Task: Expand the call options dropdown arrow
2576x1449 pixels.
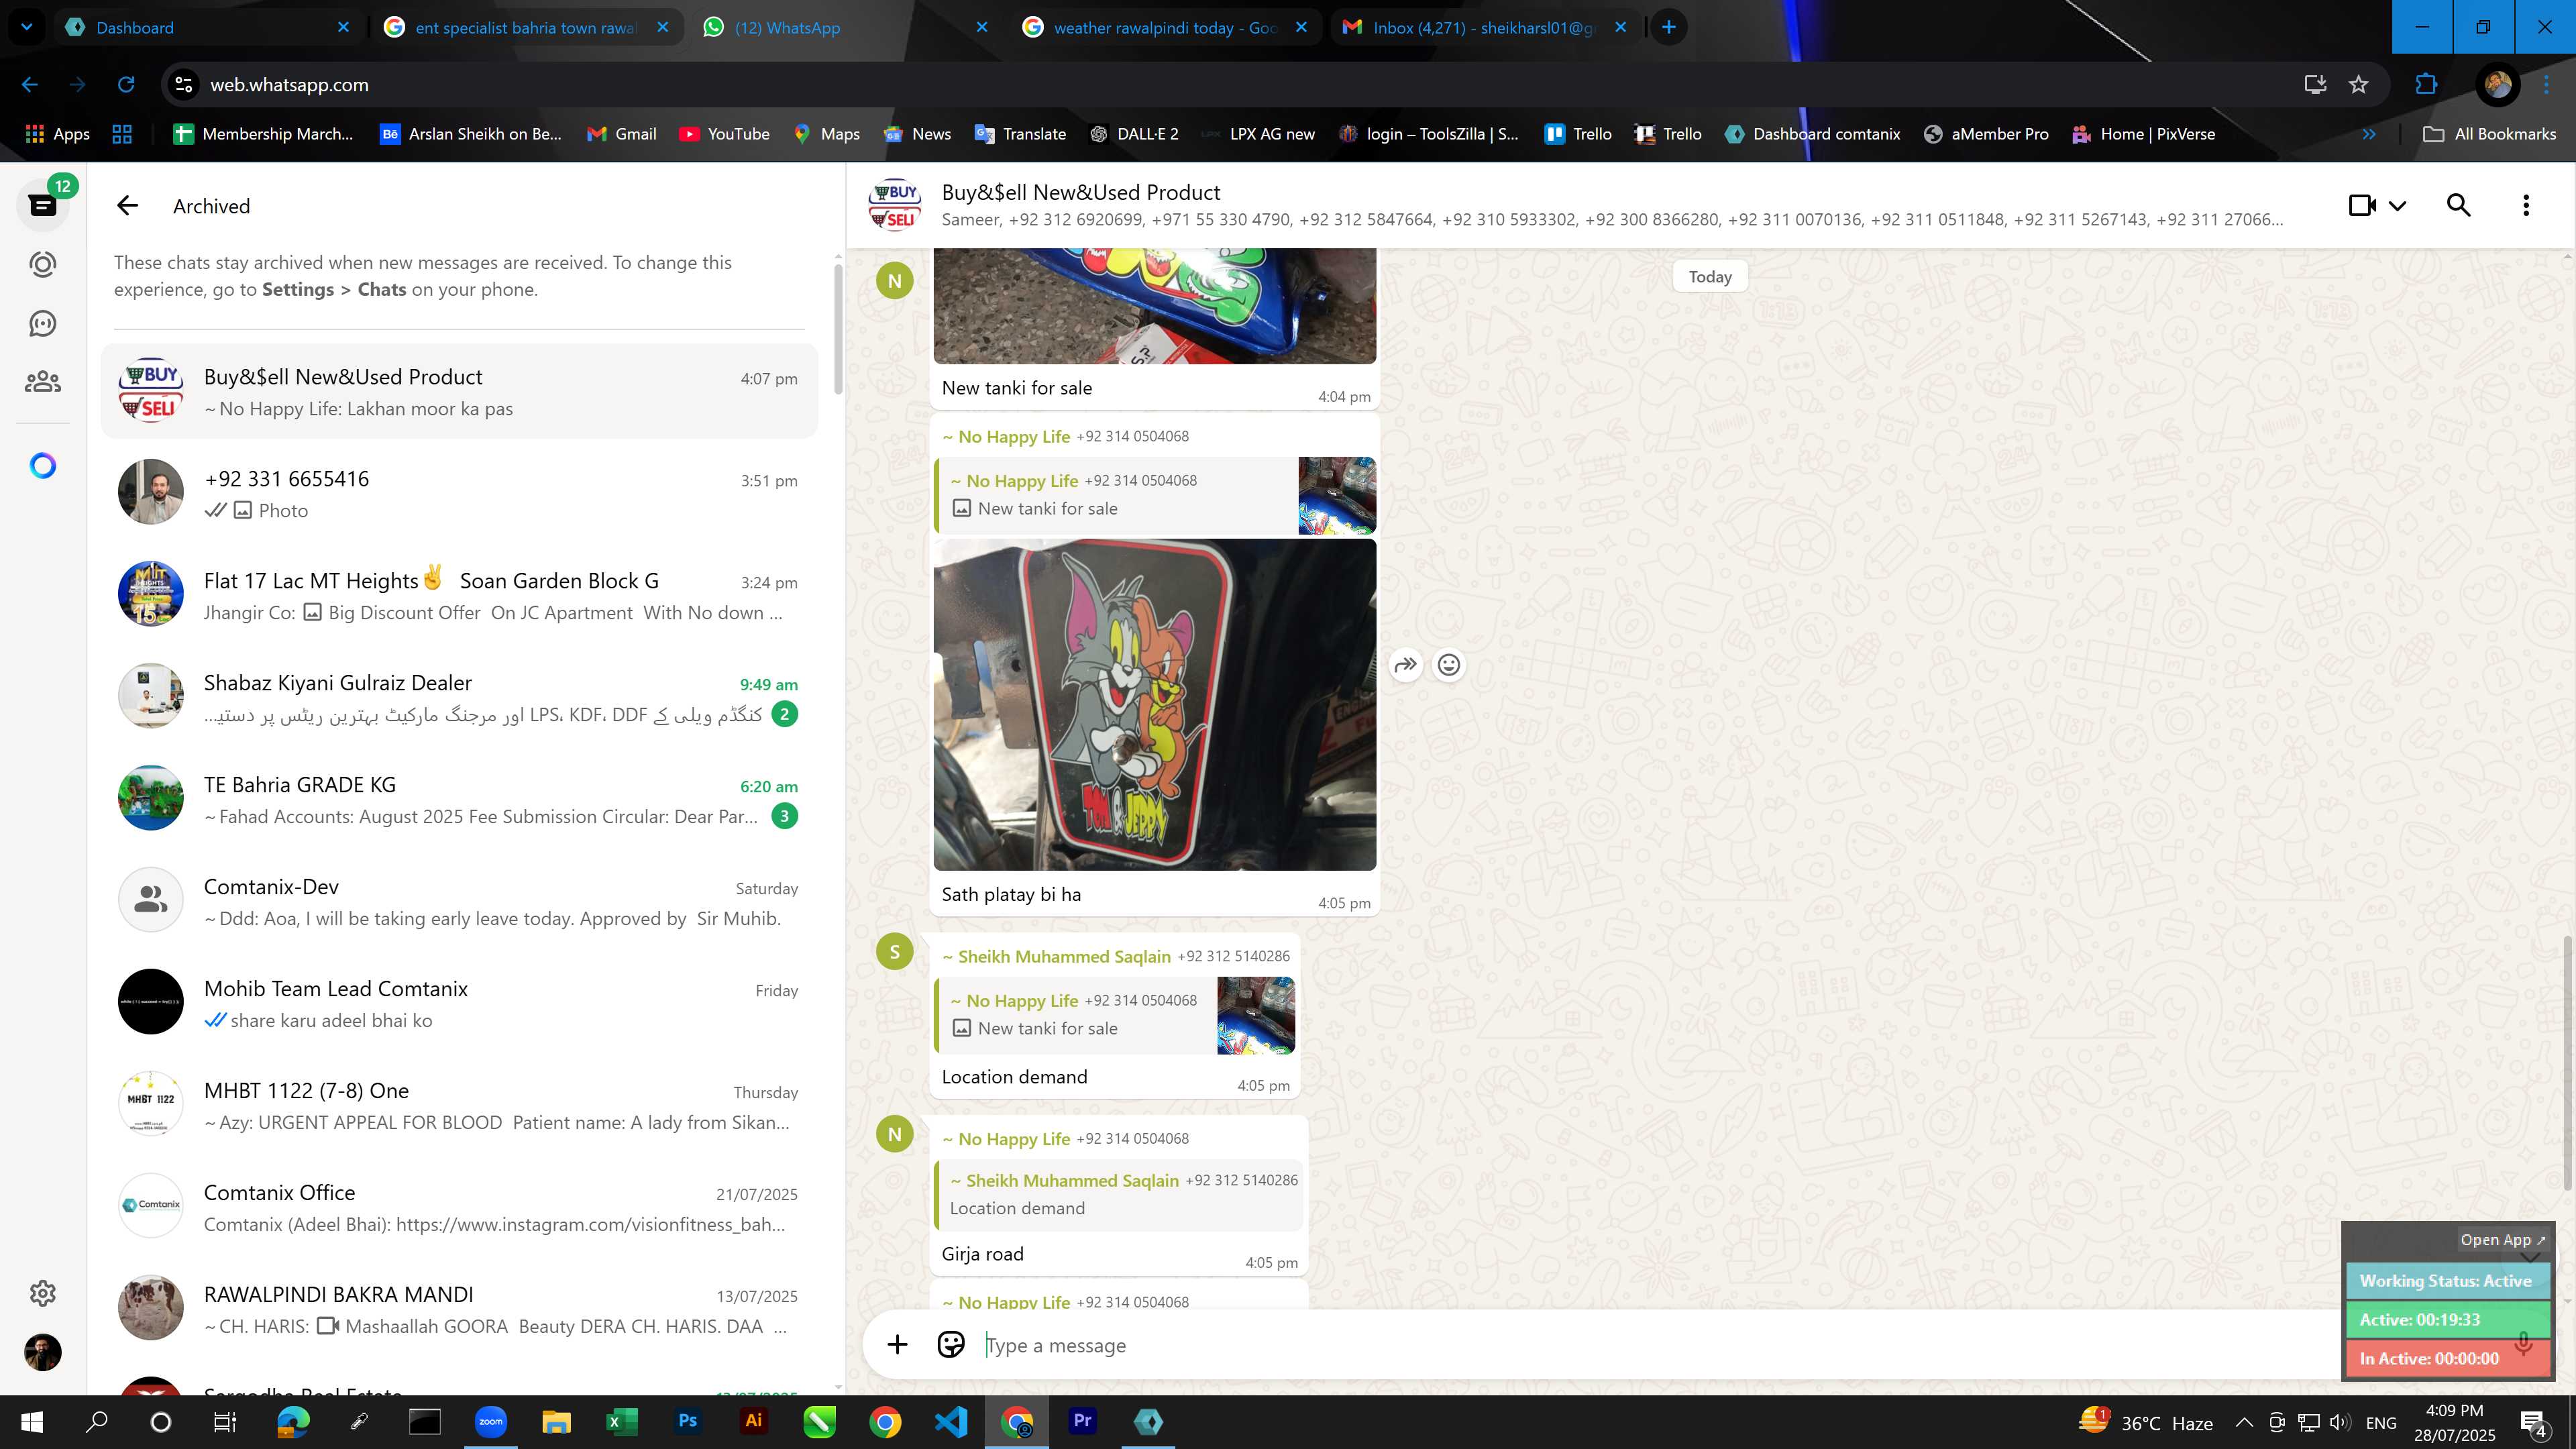Action: [x=2398, y=206]
